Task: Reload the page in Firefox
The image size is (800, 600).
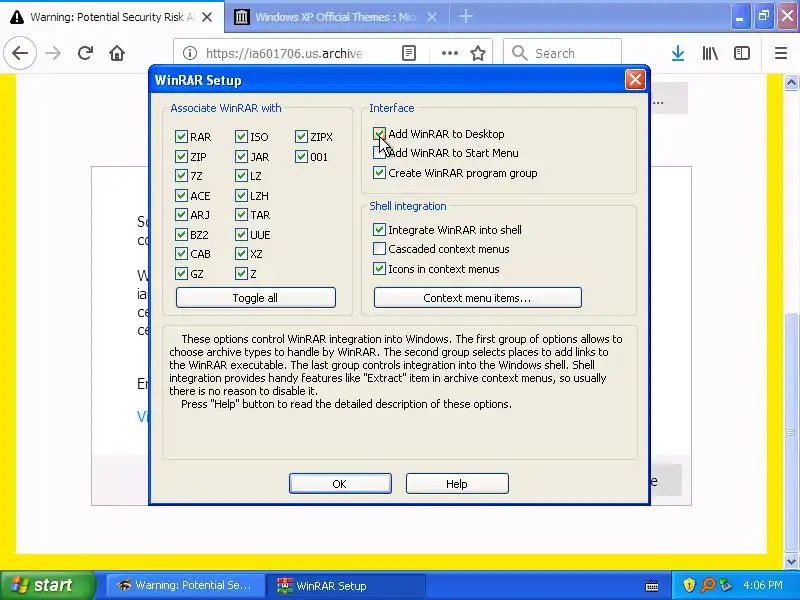Action: click(85, 53)
